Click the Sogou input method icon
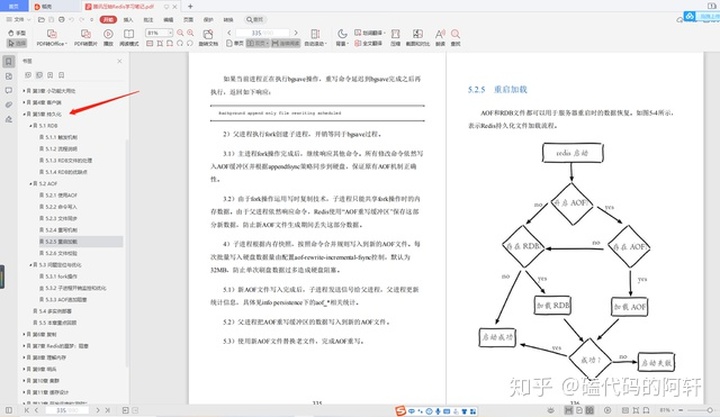Screen dimensions: 720x417 coord(400,411)
